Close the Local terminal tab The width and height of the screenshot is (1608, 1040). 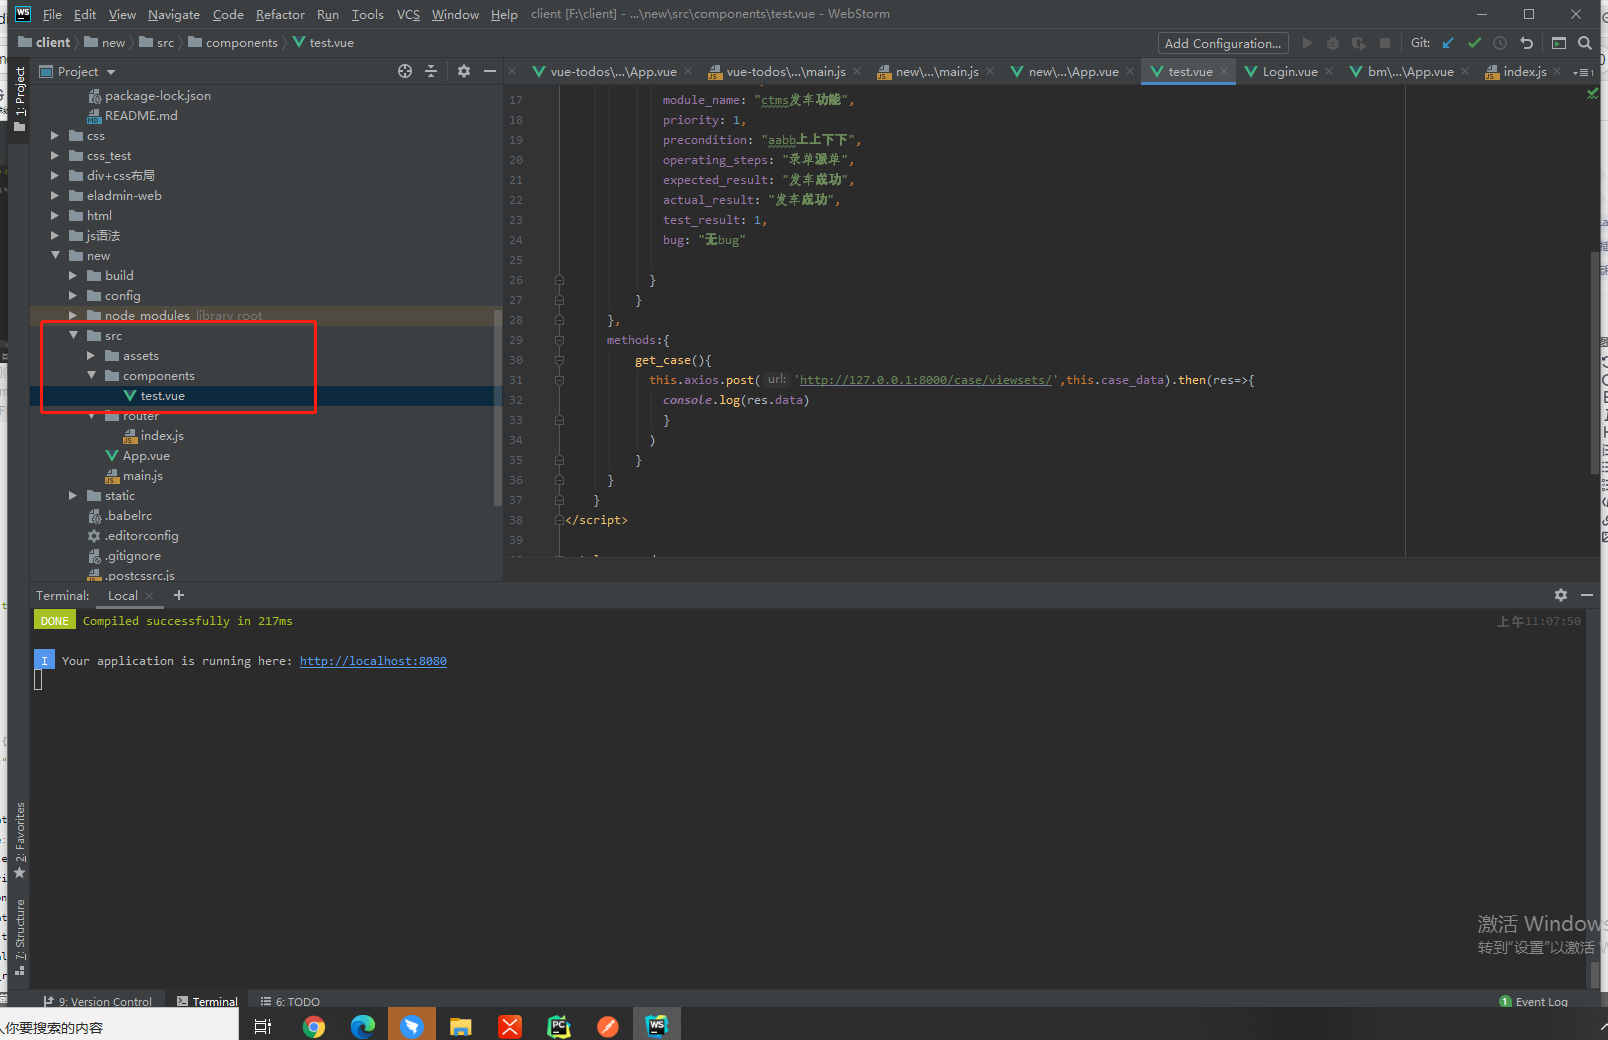click(x=149, y=596)
